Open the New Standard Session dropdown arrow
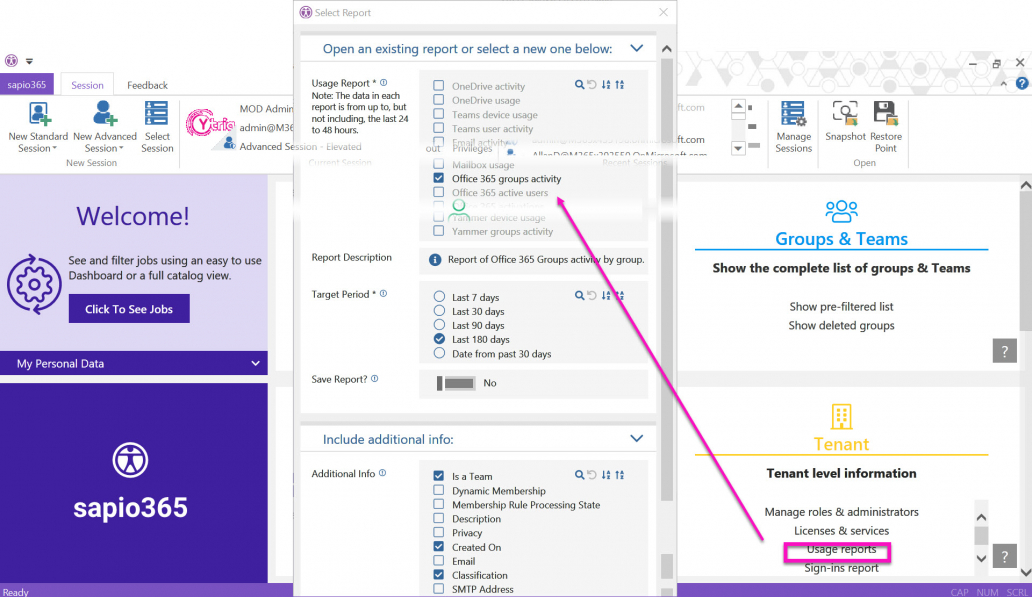The height and width of the screenshot is (597, 1032). click(55, 149)
